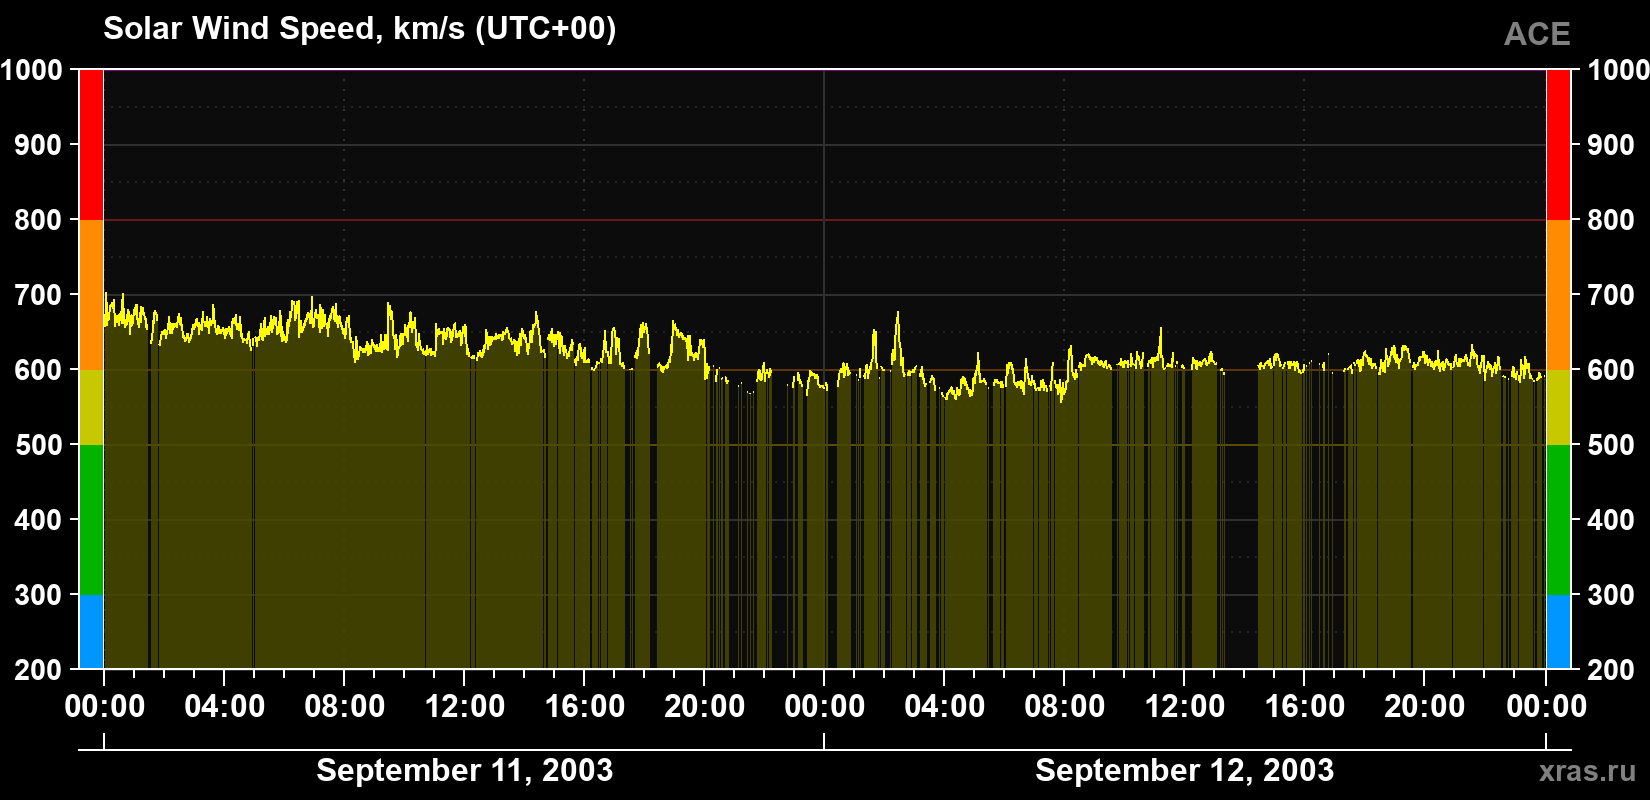
Task: Click the 16:00 time label for September 12
Action: (x=1304, y=707)
